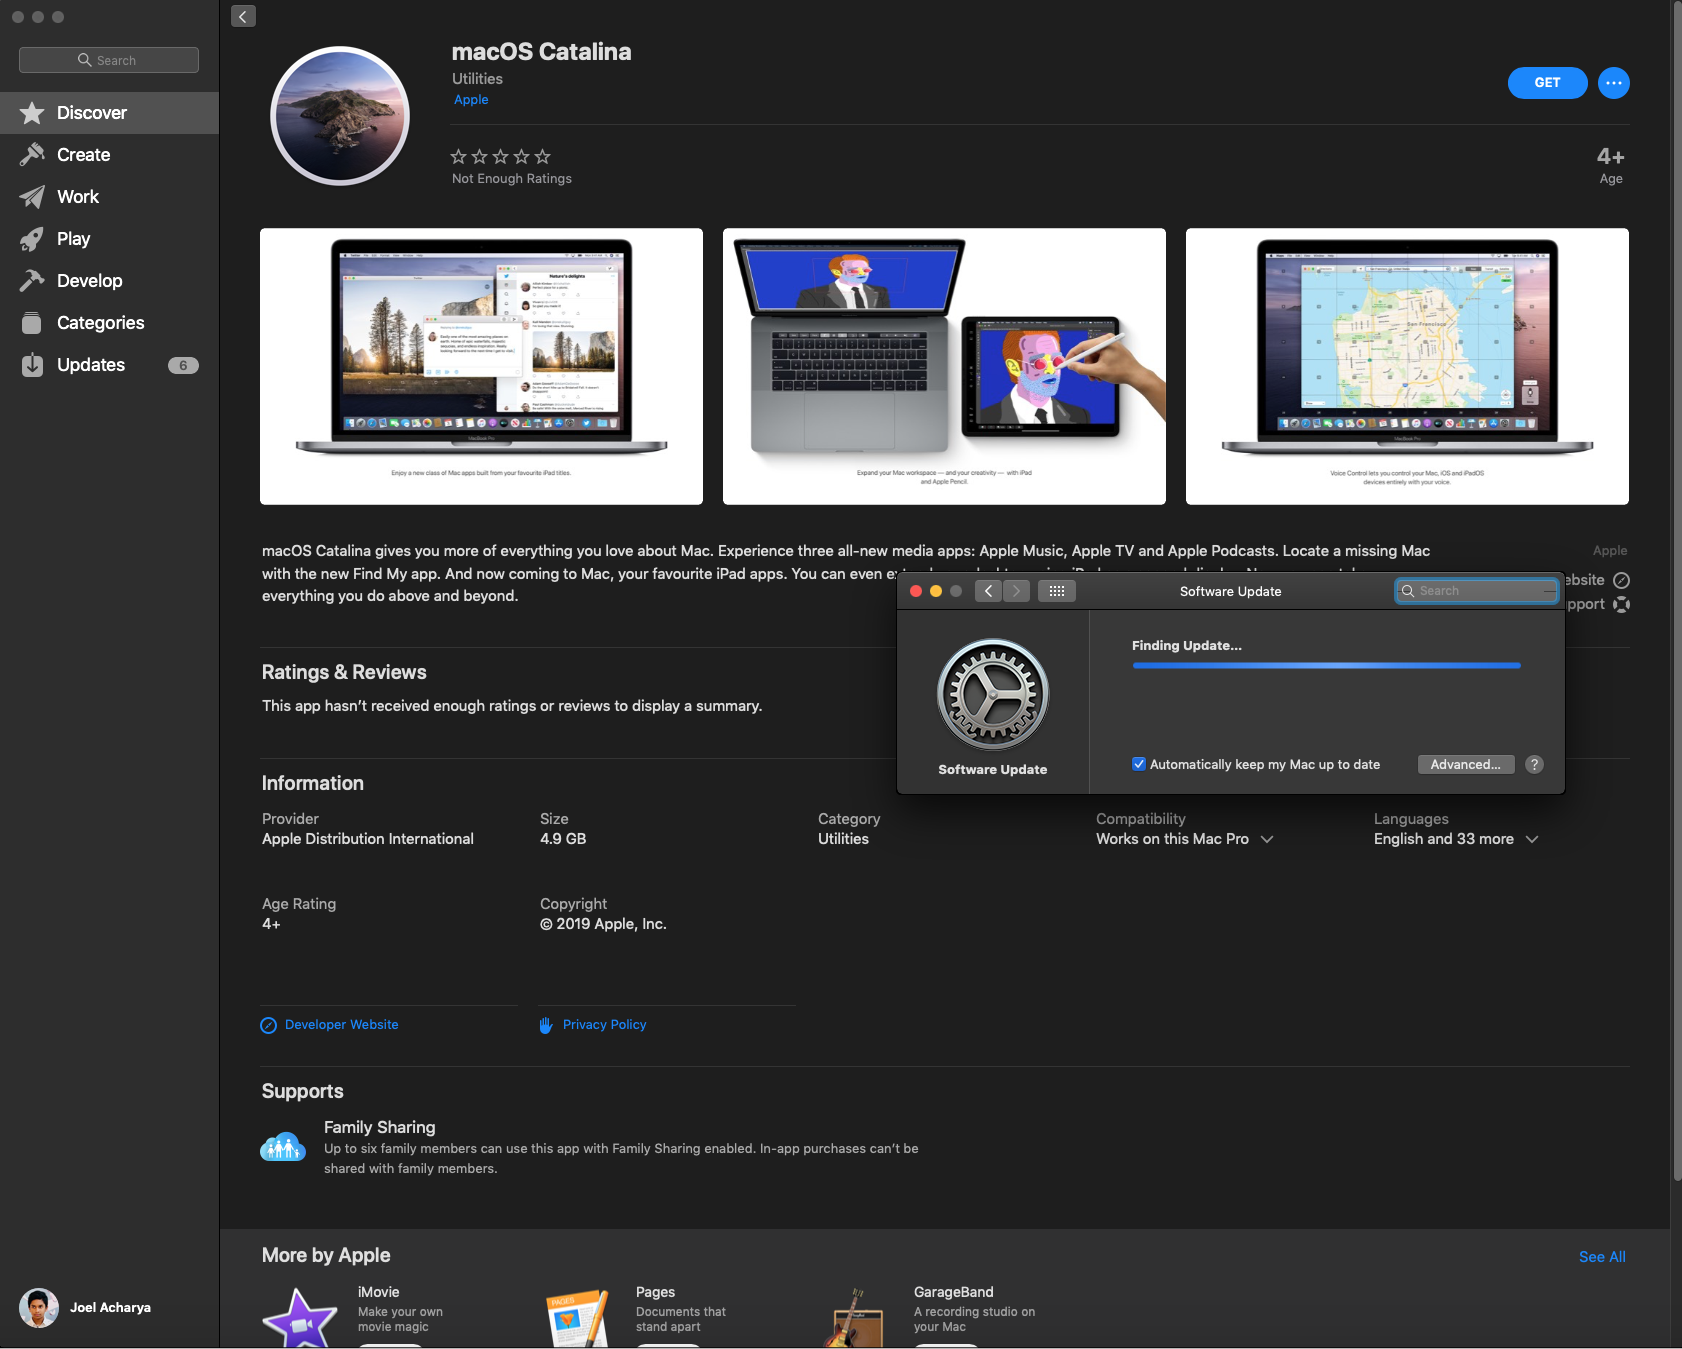Open the GarageBand app title

click(954, 1292)
